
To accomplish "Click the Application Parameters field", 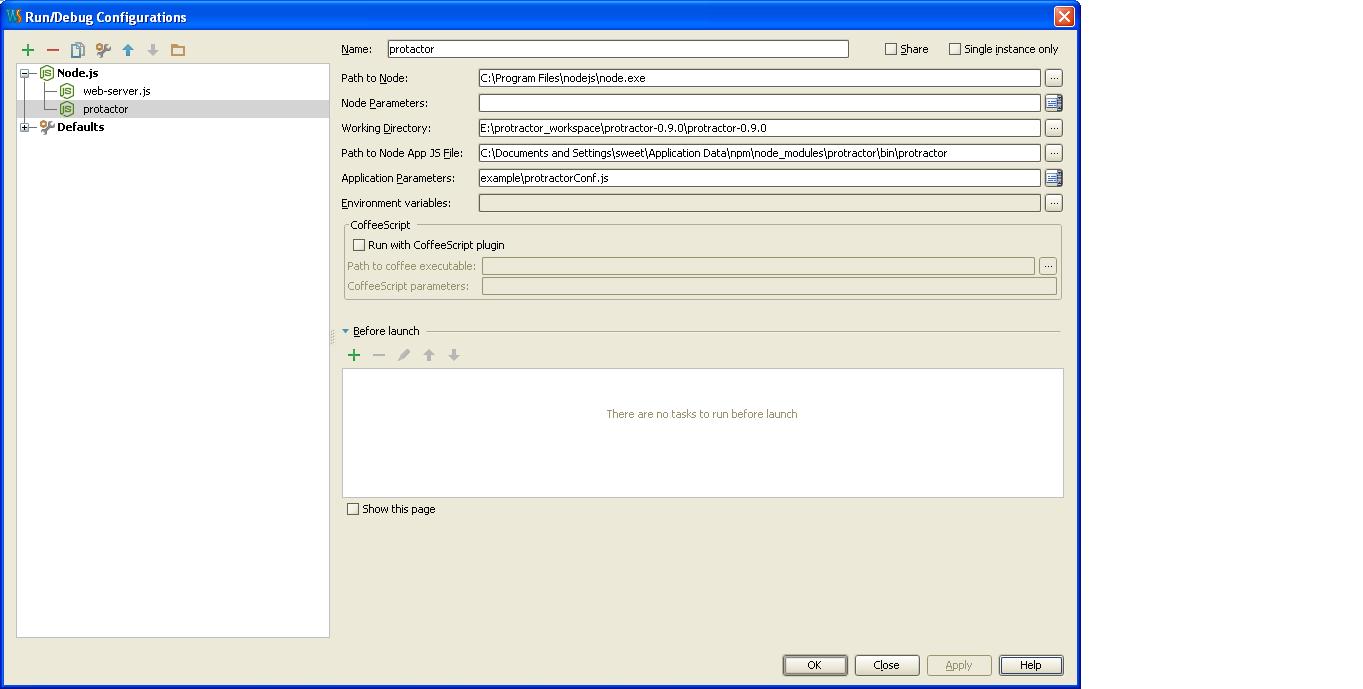I will point(760,178).
